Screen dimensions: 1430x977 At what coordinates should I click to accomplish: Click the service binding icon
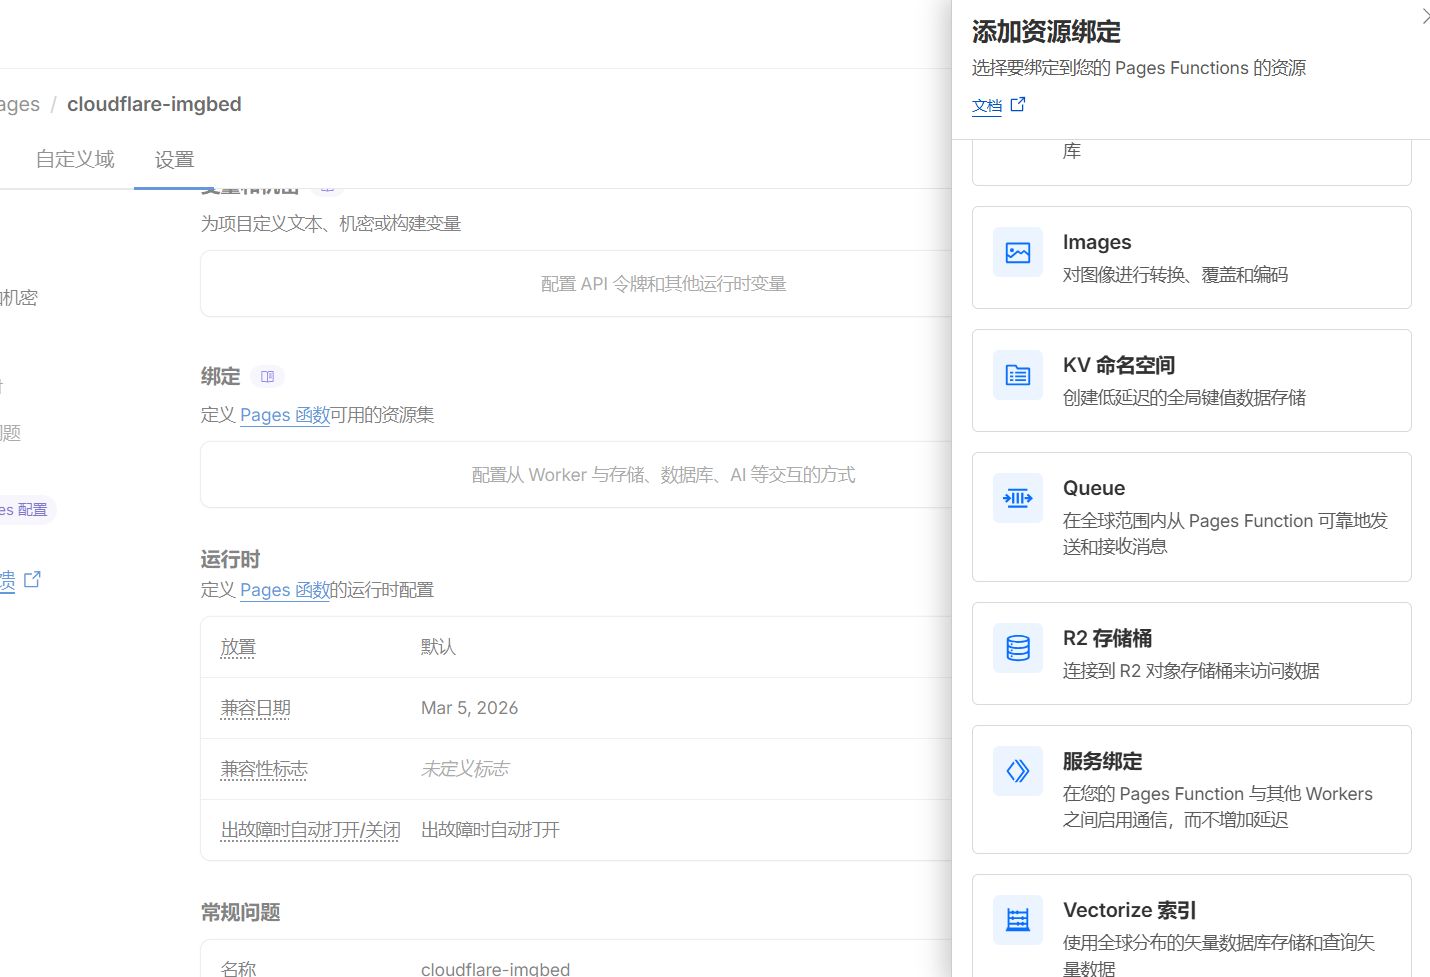(x=1017, y=771)
